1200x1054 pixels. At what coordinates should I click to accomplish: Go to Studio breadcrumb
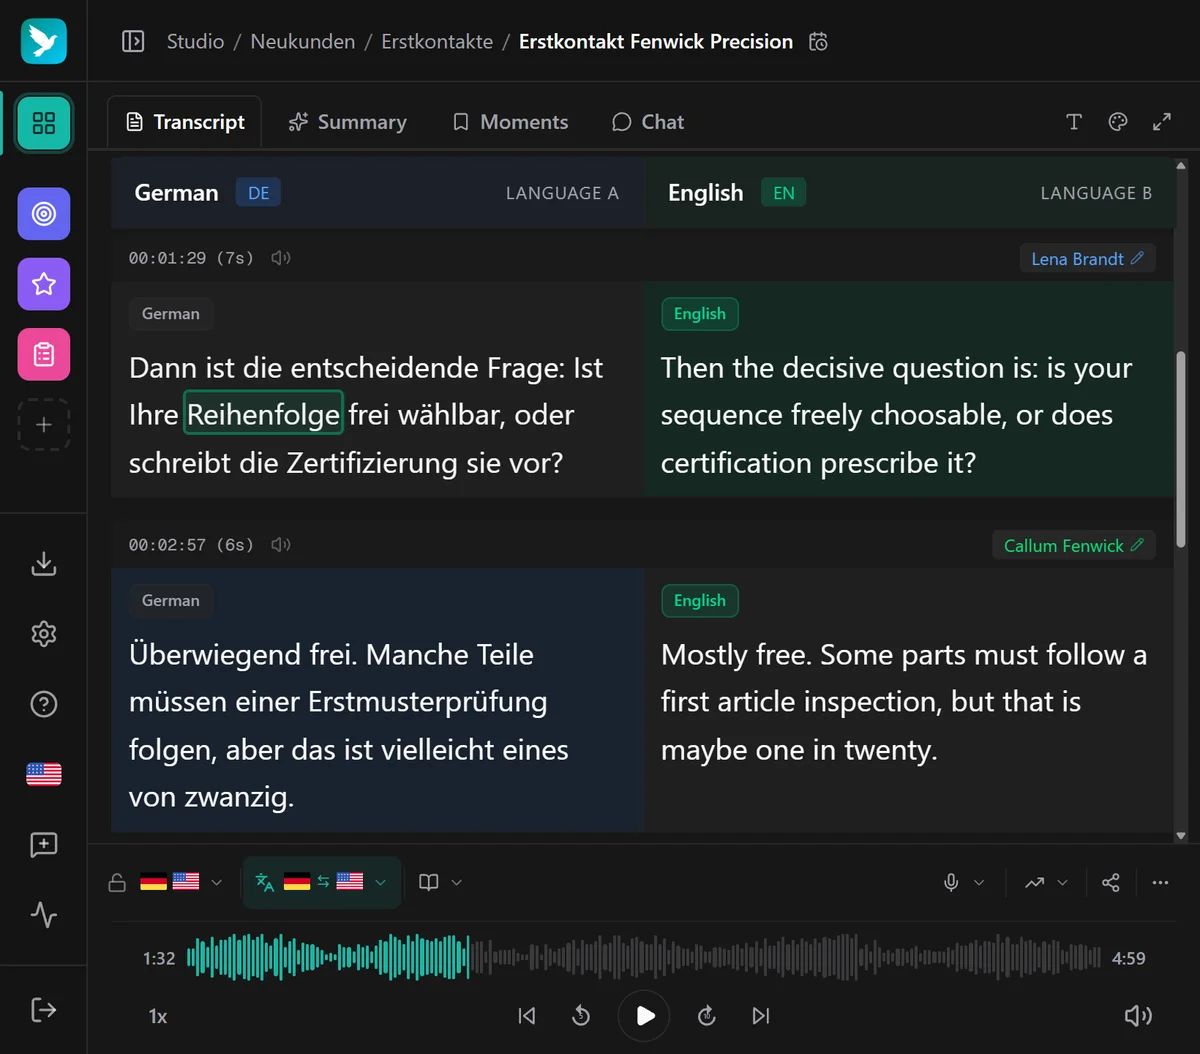[195, 42]
